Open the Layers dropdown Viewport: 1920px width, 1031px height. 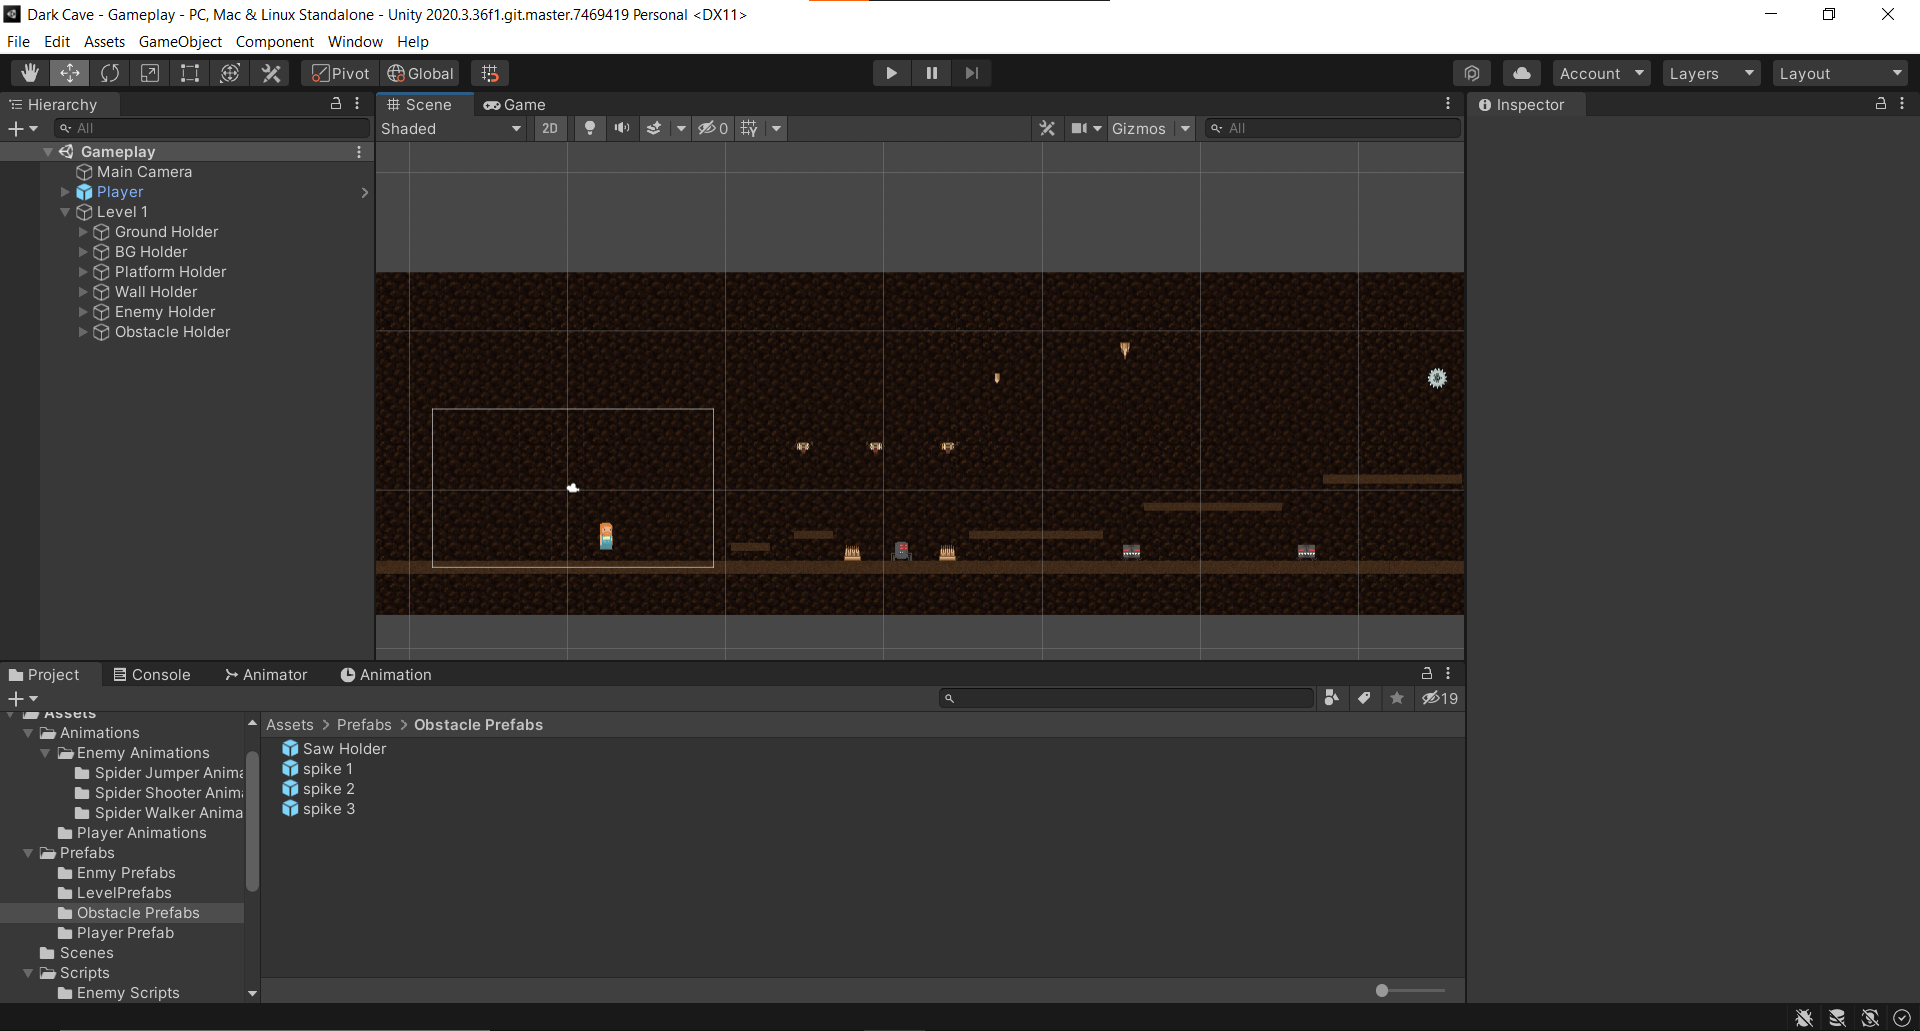[1709, 72]
